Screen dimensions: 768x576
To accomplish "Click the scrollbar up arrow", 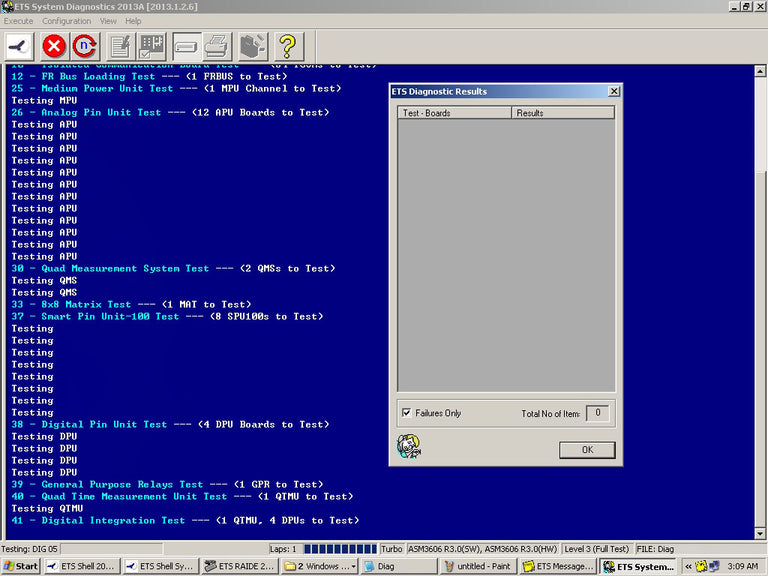I will [x=760, y=71].
